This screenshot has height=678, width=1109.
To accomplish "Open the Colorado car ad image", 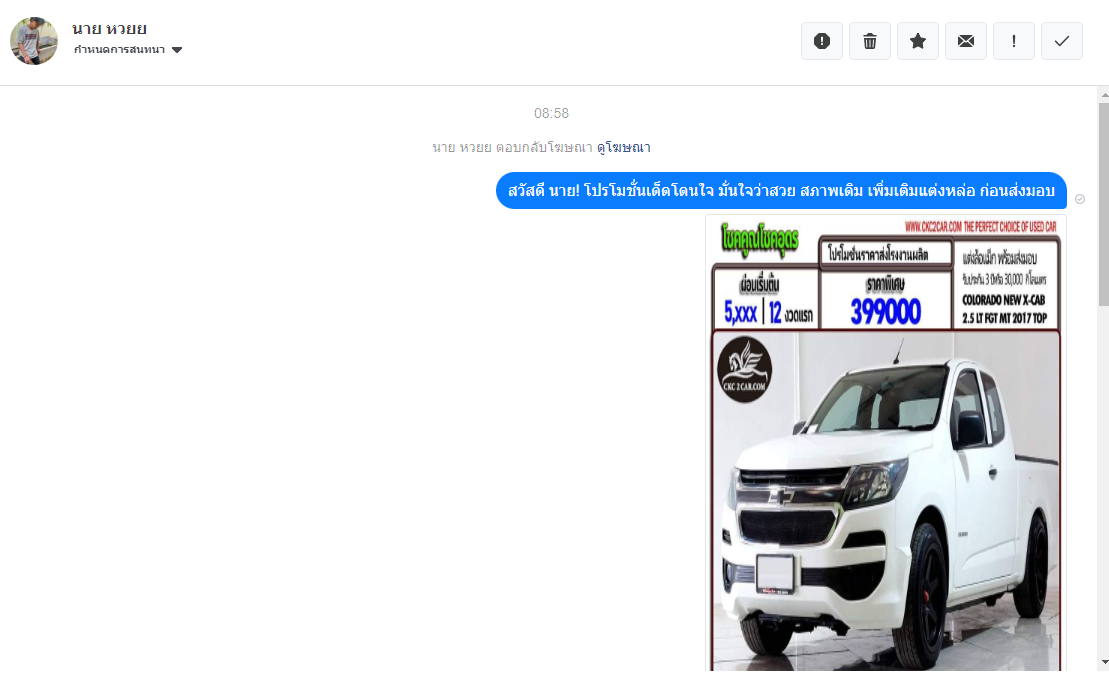I will tap(886, 443).
